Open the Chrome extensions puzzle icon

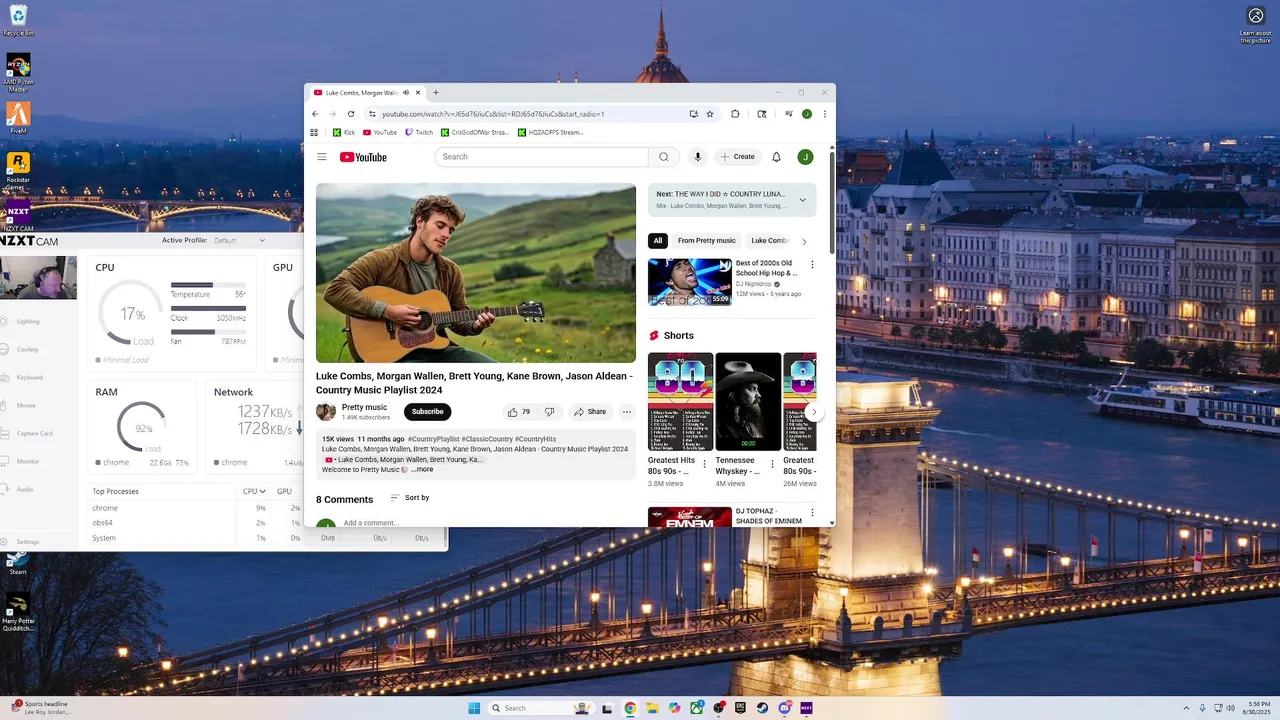[735, 114]
